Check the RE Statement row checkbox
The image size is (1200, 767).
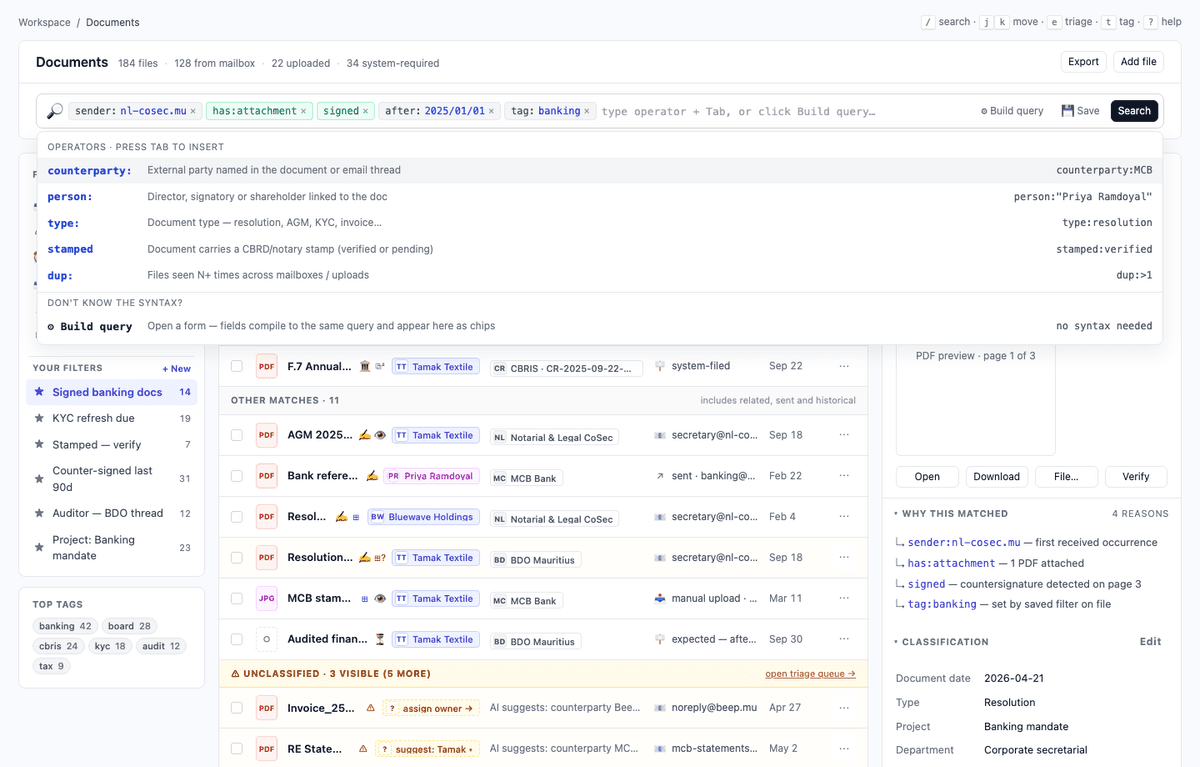[237, 748]
